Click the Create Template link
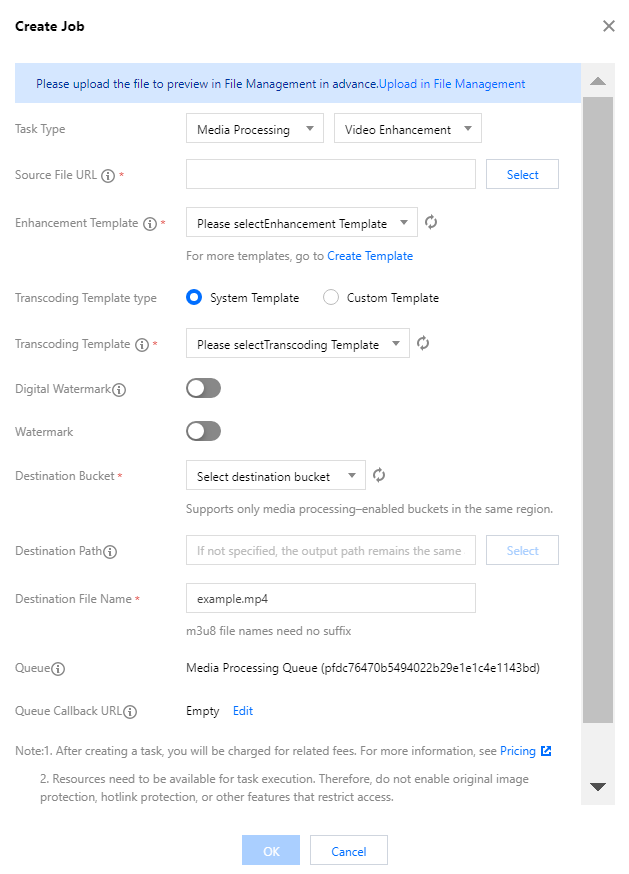 (x=370, y=256)
